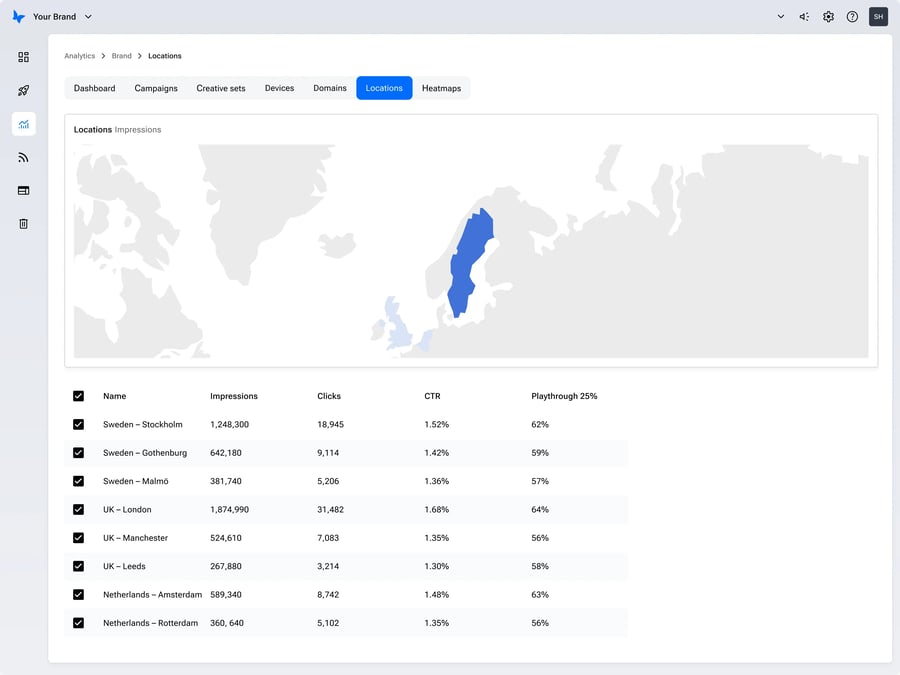
Task: Open the SH user profile button
Action: pos(878,17)
